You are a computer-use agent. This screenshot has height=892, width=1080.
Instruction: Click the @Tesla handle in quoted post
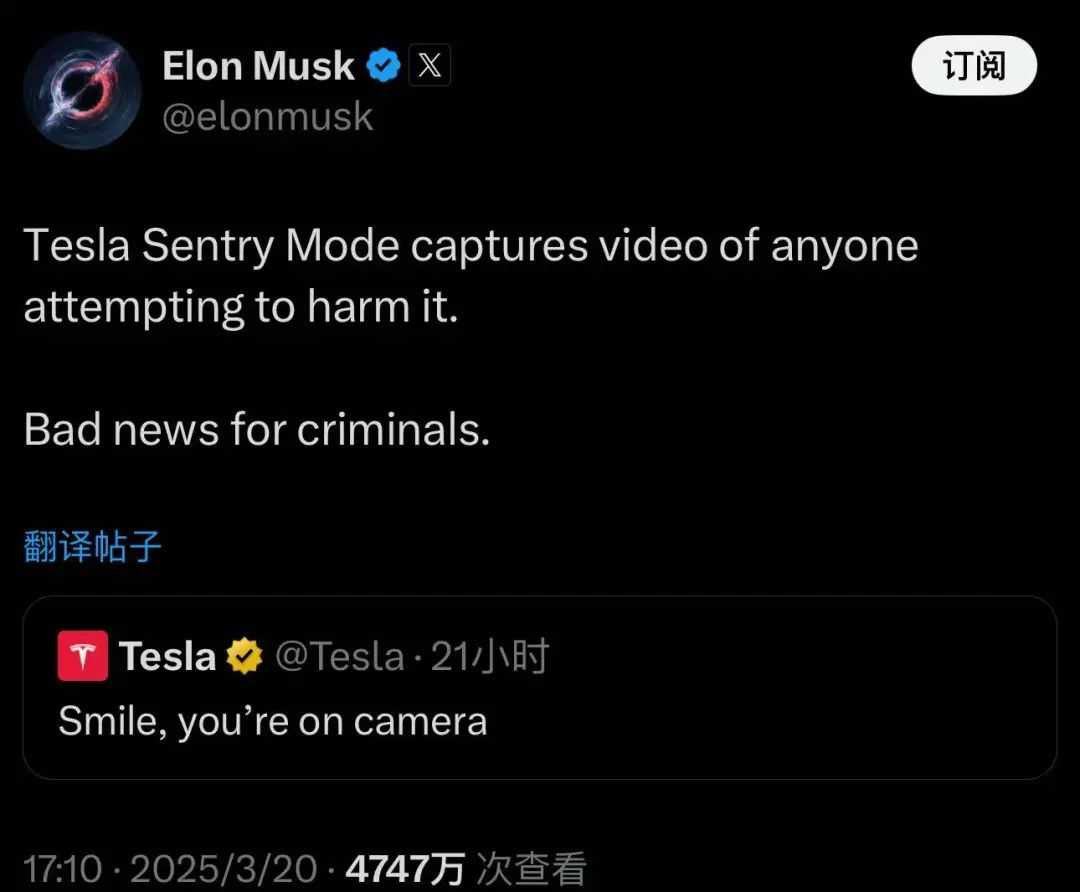coord(339,657)
